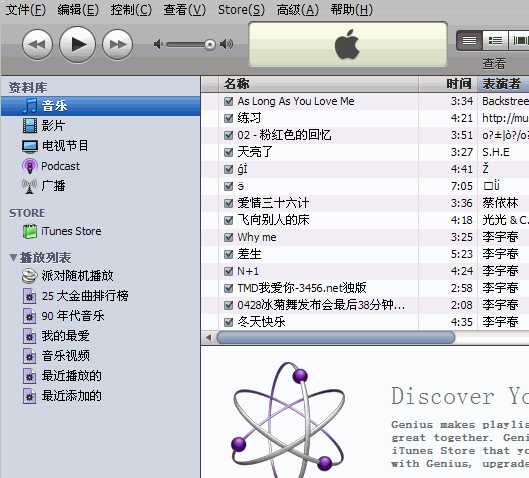Select 音乐 in the library sidebar
The width and height of the screenshot is (529, 478).
tap(101, 106)
